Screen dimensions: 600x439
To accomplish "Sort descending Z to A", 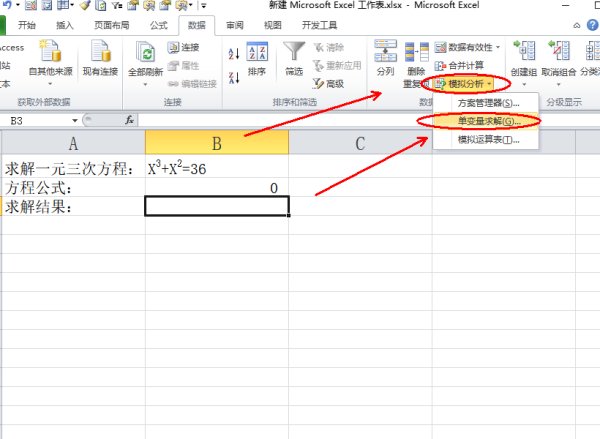I will [x=234, y=77].
